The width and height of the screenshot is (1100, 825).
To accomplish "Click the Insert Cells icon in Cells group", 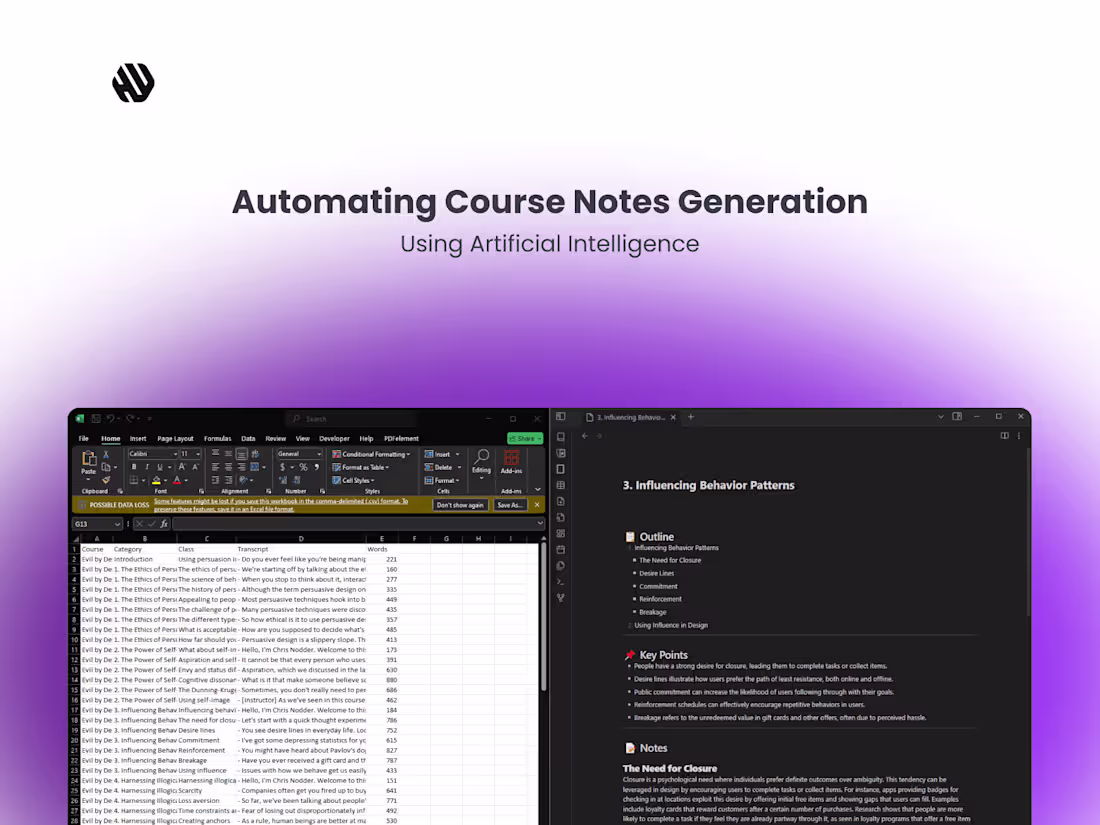I will pos(428,455).
